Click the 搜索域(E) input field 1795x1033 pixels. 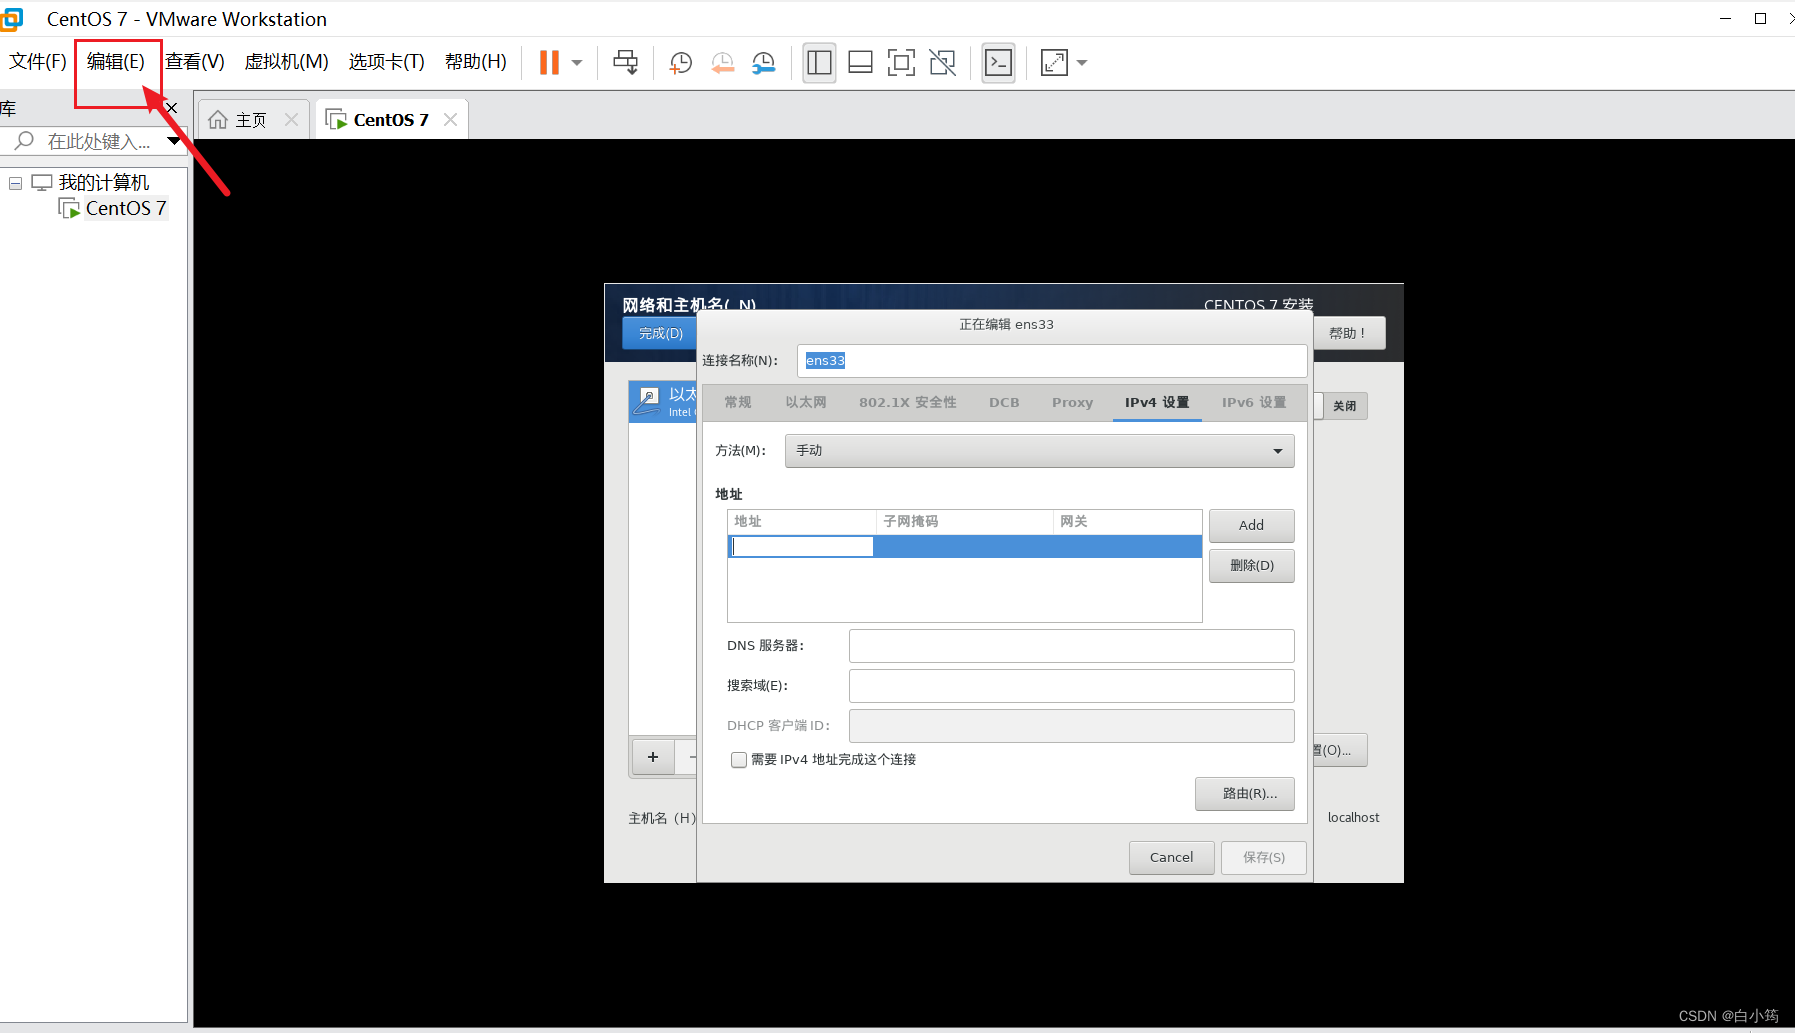click(1071, 686)
